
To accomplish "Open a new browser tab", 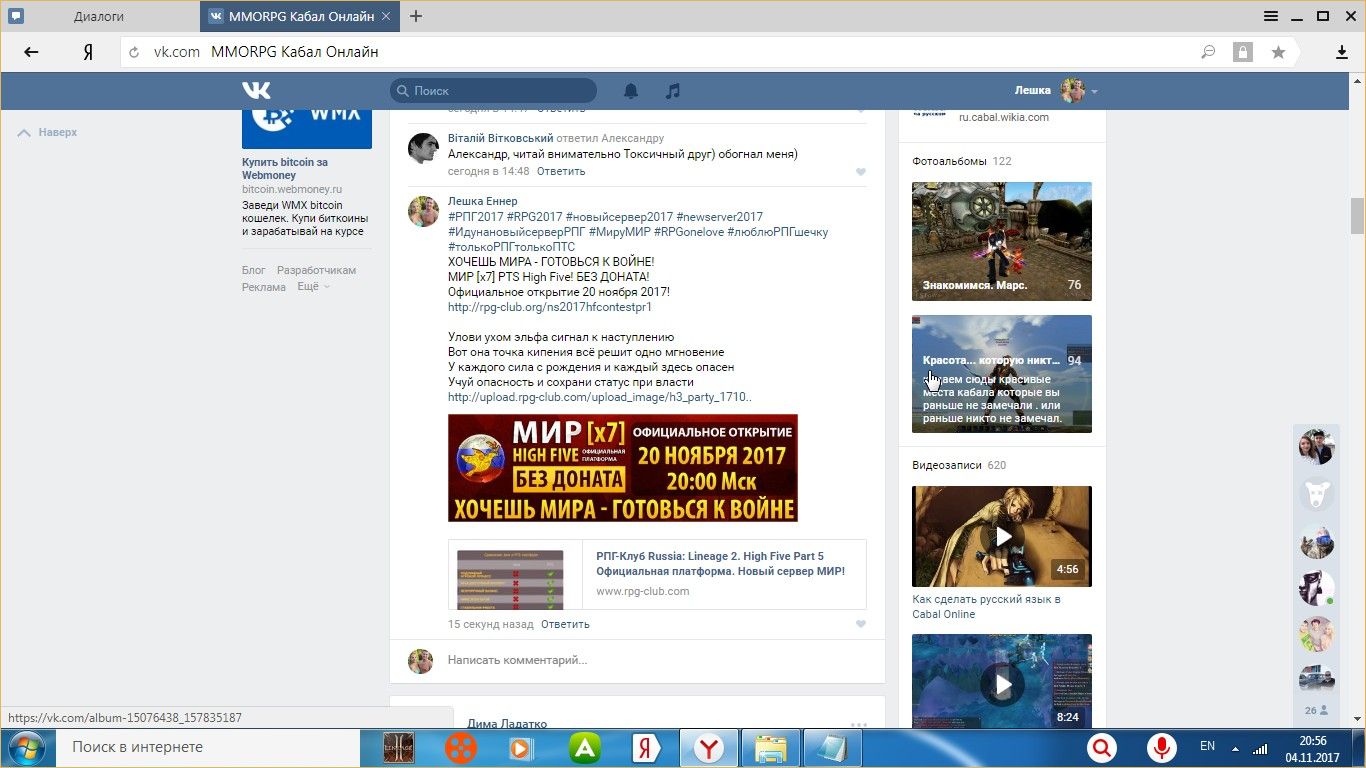I will click(416, 16).
